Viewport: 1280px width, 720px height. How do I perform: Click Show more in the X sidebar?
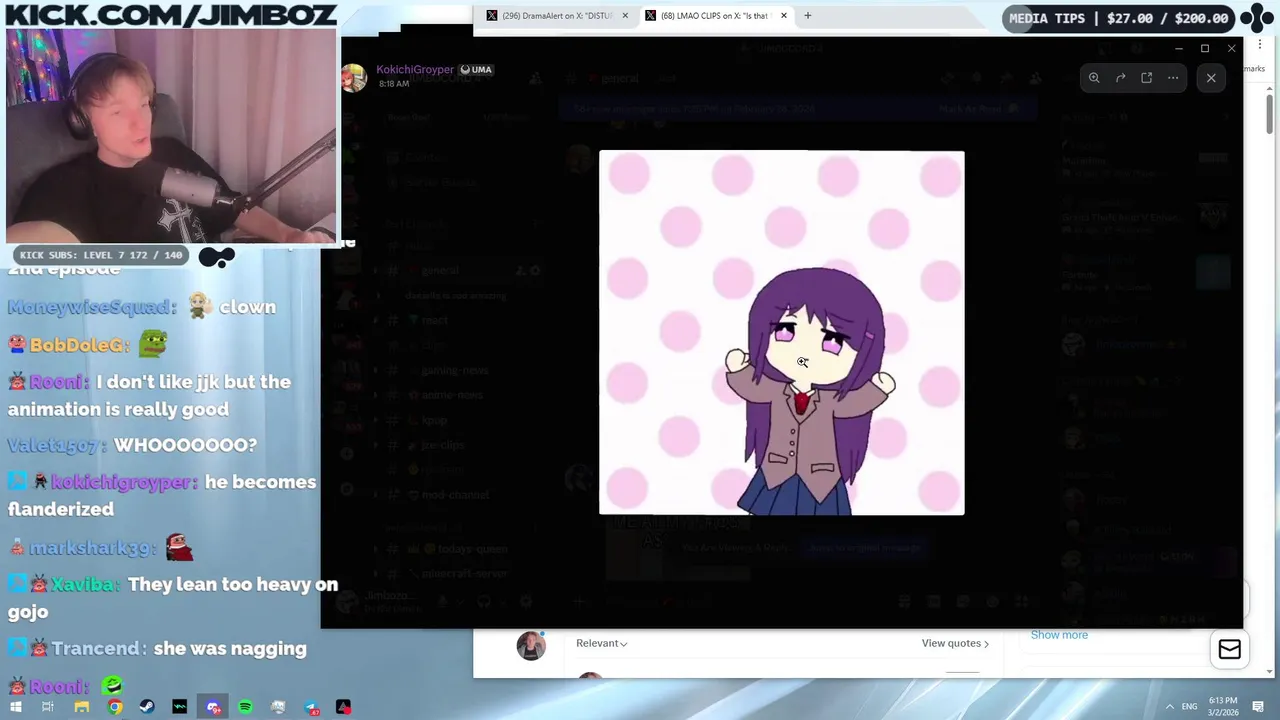click(1059, 635)
